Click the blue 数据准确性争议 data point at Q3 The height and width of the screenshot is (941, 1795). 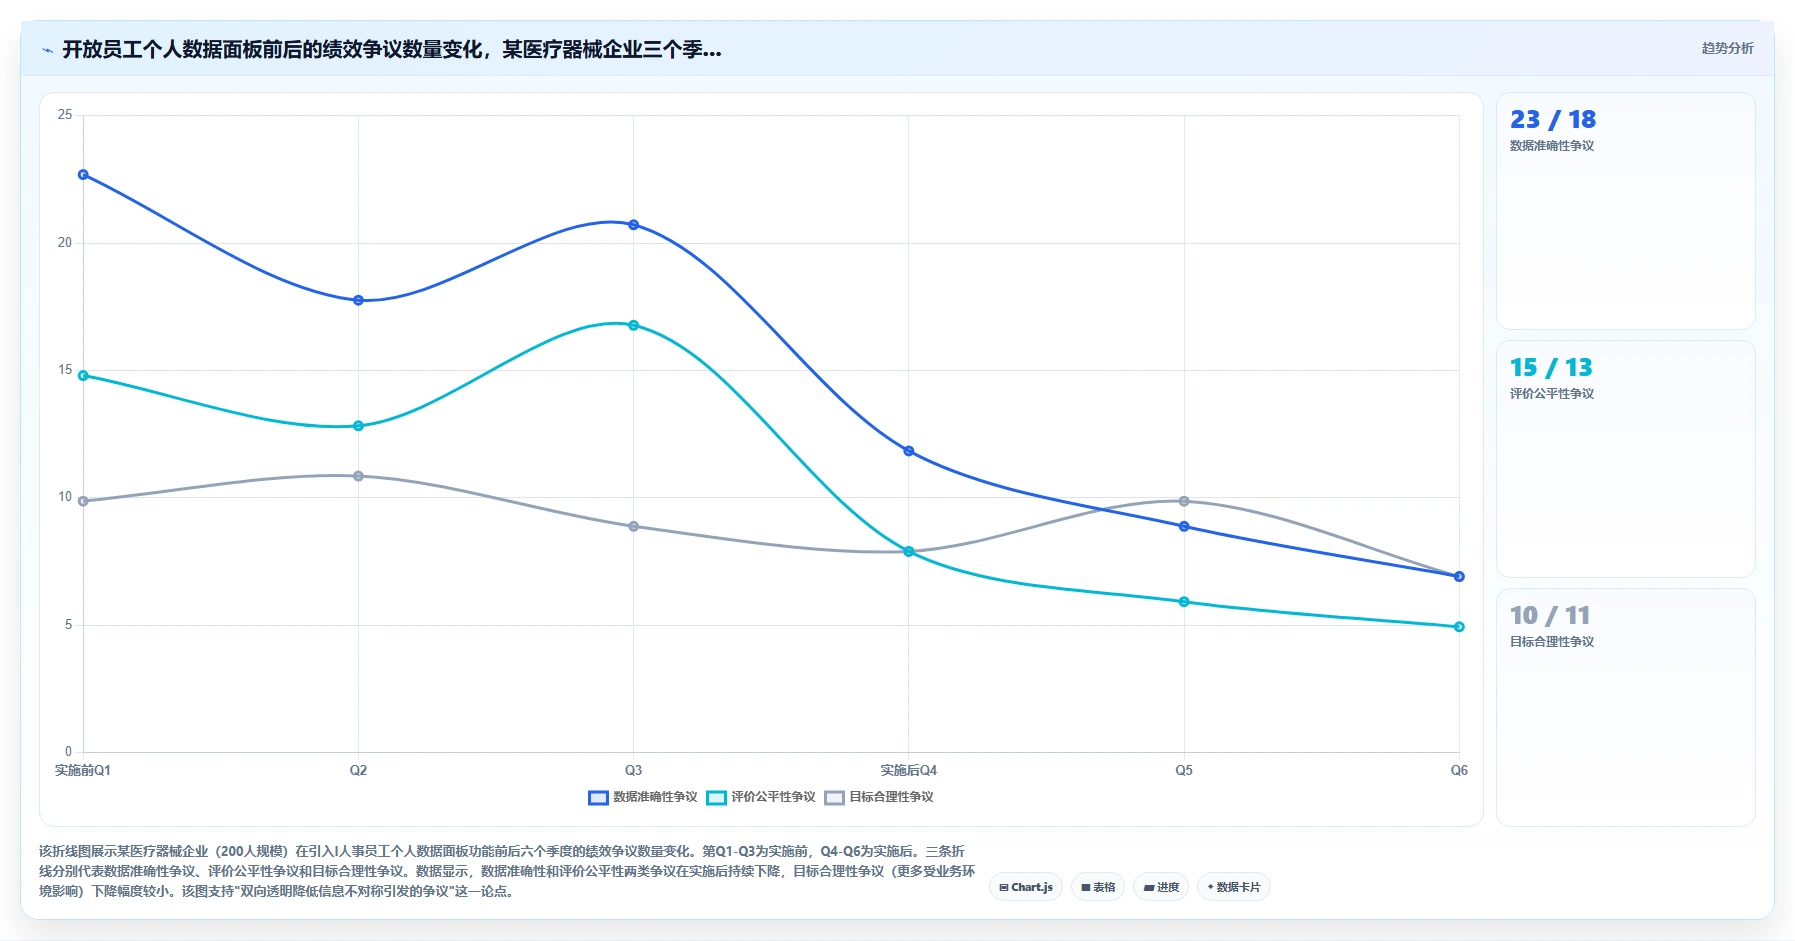pos(634,225)
